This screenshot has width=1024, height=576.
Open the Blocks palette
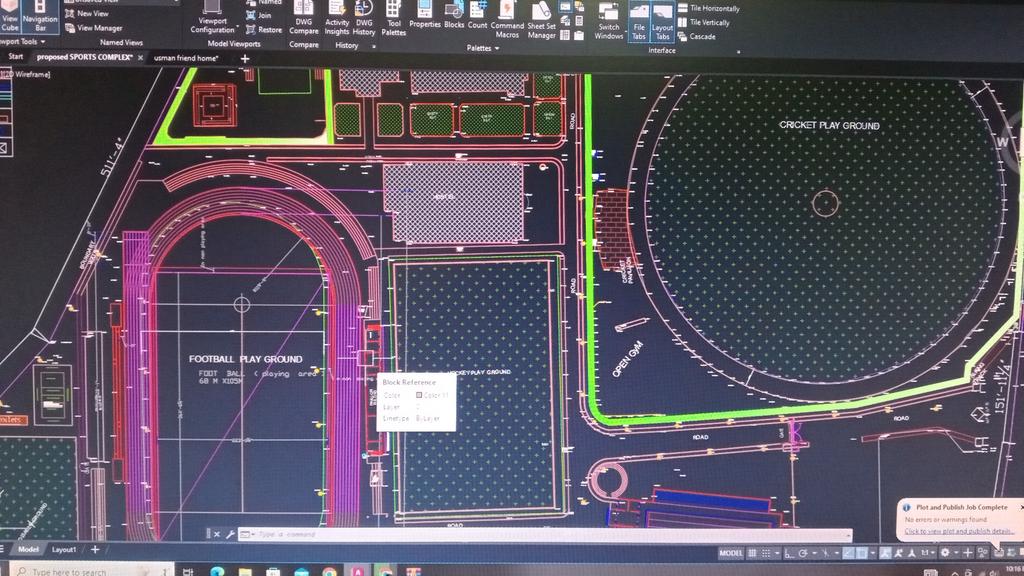click(x=454, y=16)
